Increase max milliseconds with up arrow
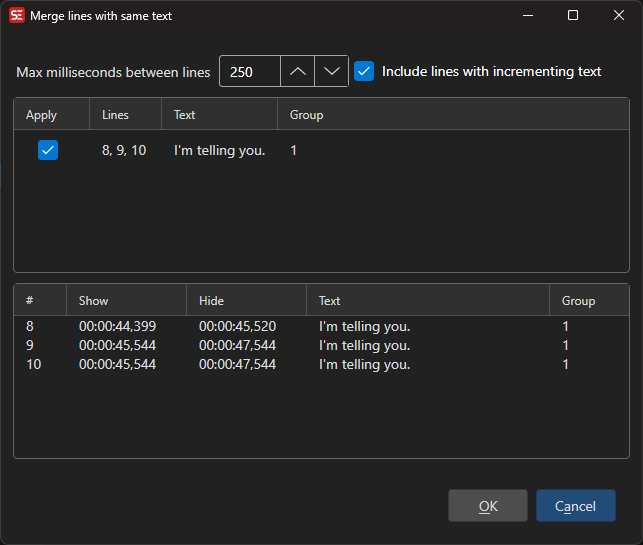Image resolution: width=643 pixels, height=545 pixels. [297, 72]
